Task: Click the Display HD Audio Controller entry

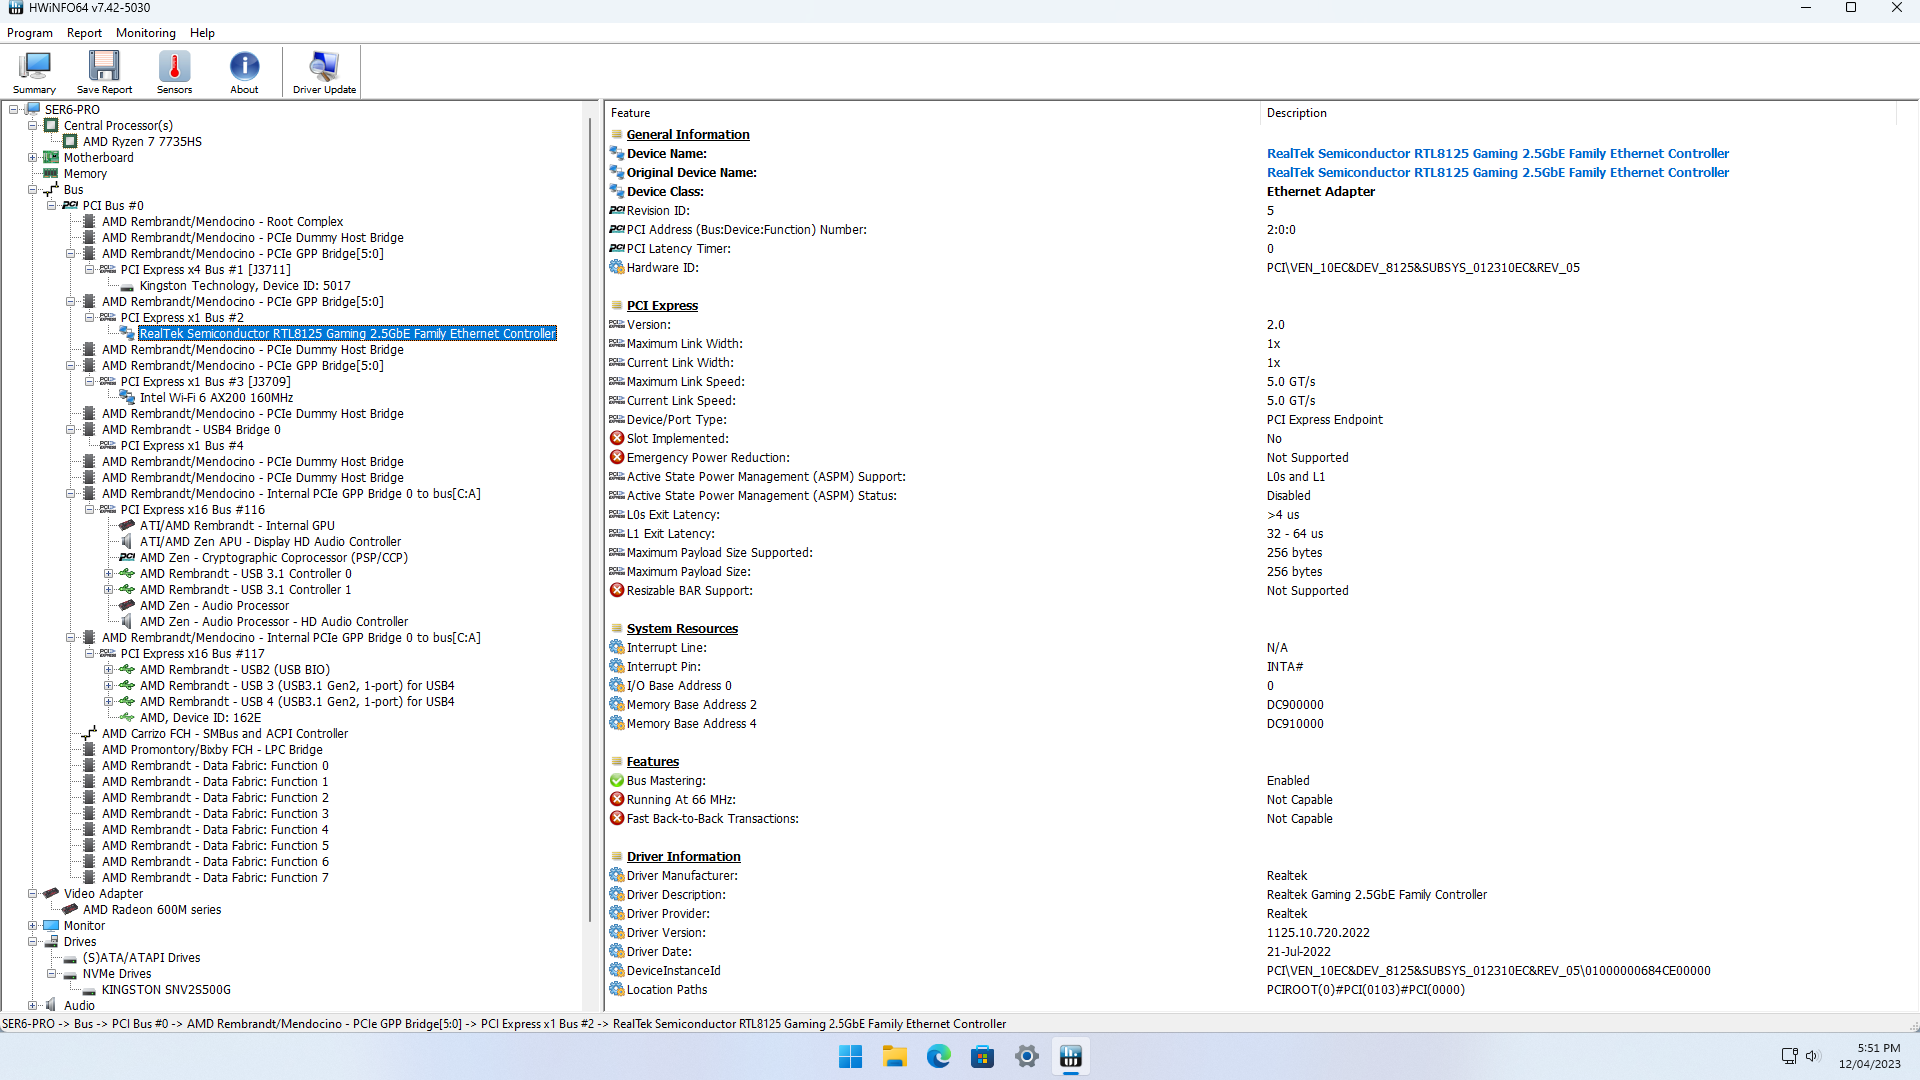Action: (270, 541)
